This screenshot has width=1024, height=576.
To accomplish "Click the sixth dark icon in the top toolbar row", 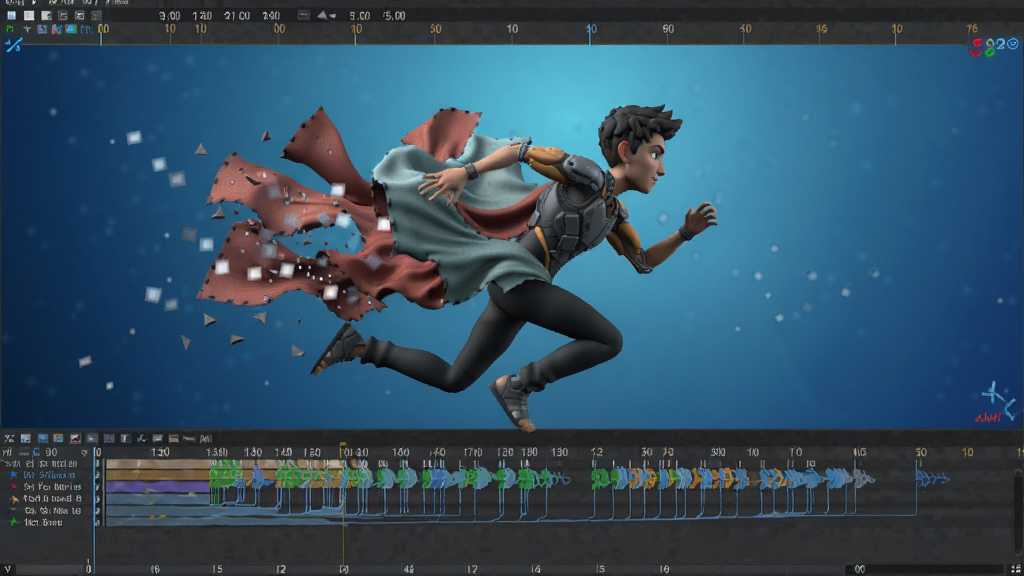I will click(x=97, y=15).
